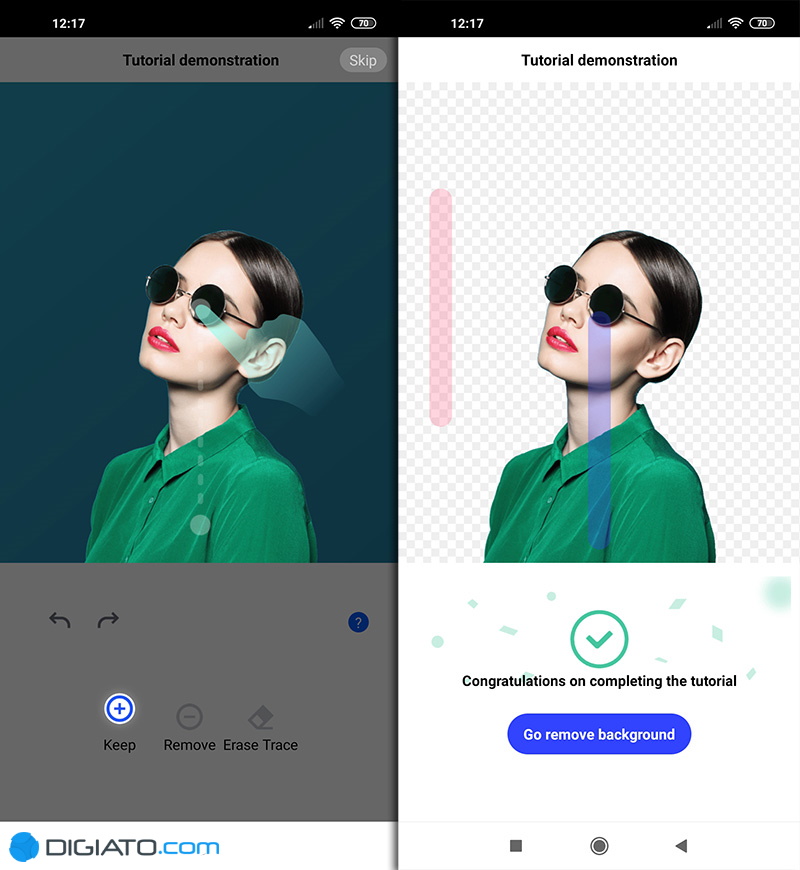Tap the Skip button in tutorial

pyautogui.click(x=363, y=60)
